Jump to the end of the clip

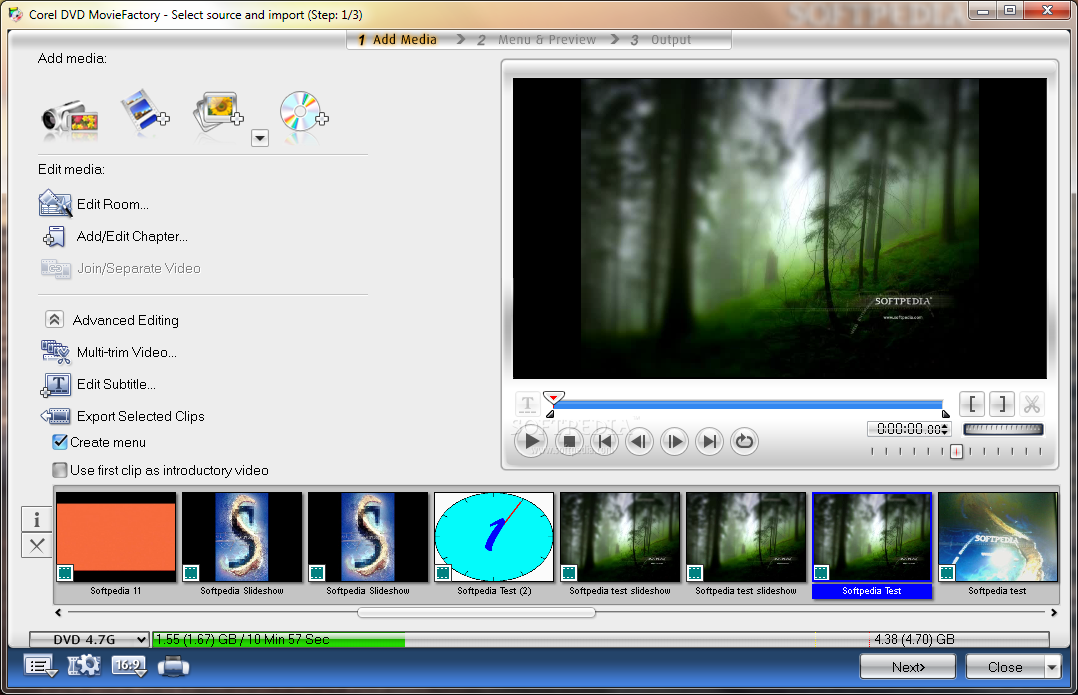[710, 441]
